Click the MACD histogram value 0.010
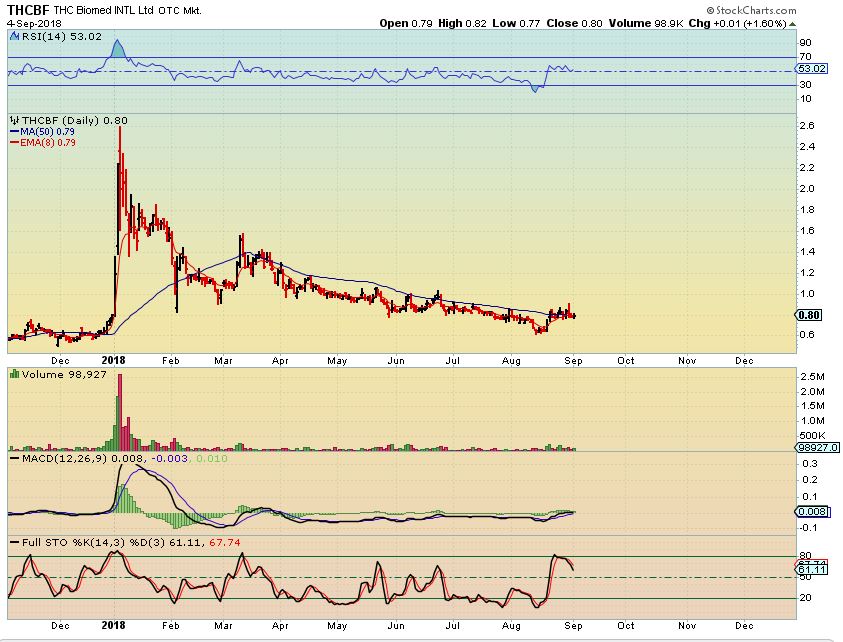Viewport: 843px width, 642px height. tap(212, 458)
